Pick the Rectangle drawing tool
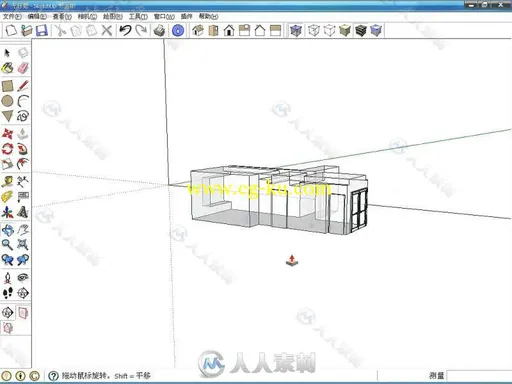 pyautogui.click(x=7, y=86)
